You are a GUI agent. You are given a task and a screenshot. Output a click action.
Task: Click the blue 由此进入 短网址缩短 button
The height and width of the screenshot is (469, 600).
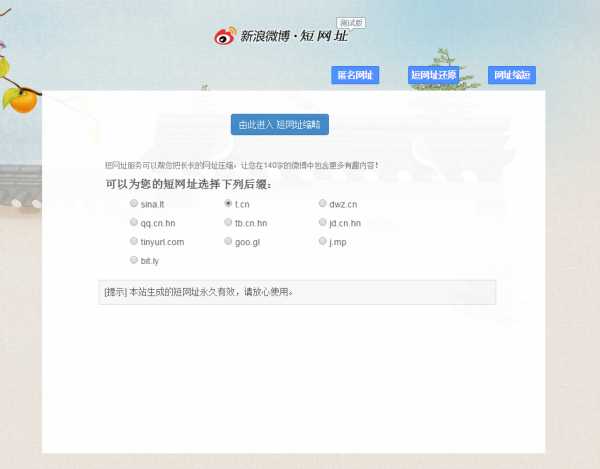(x=280, y=124)
